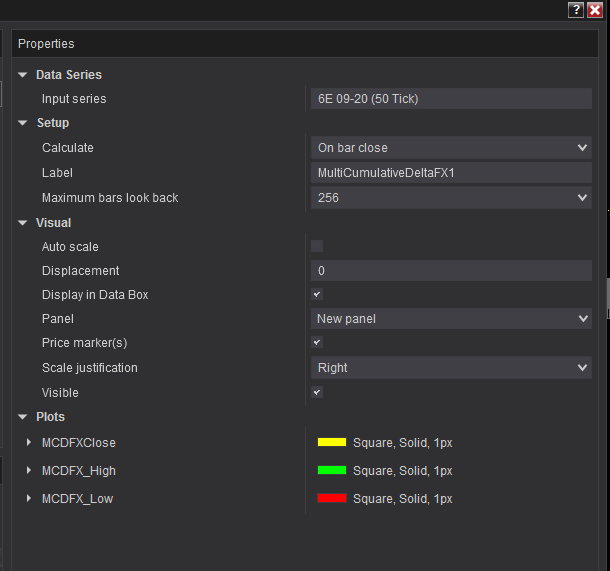The image size is (610, 571).
Task: Expand the MCDFX_Low plot settings
Action: (x=29, y=498)
